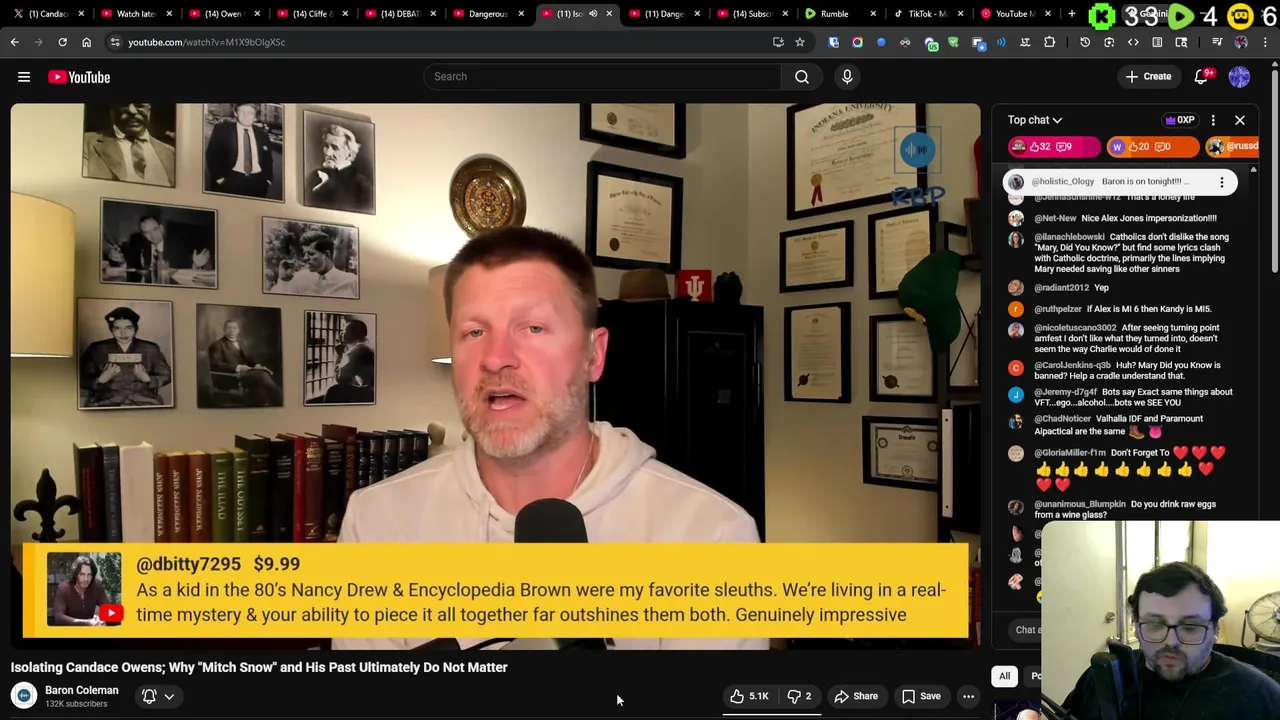Open the browser history clock icon
The width and height of the screenshot is (1280, 720).
pos(1085,42)
